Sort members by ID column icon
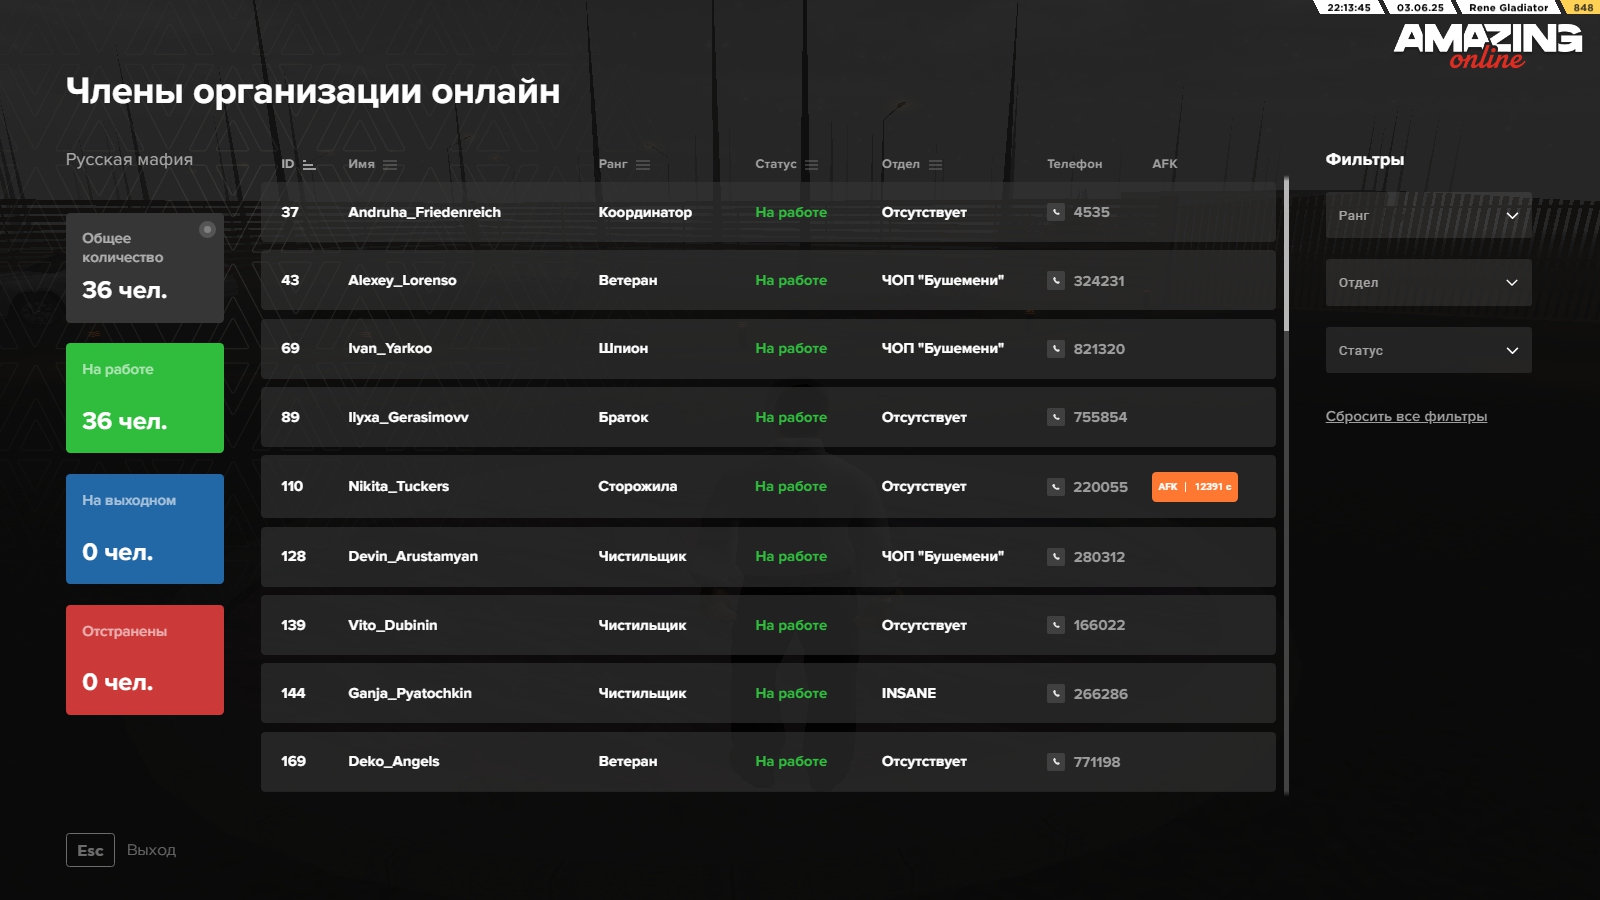 pos(309,165)
